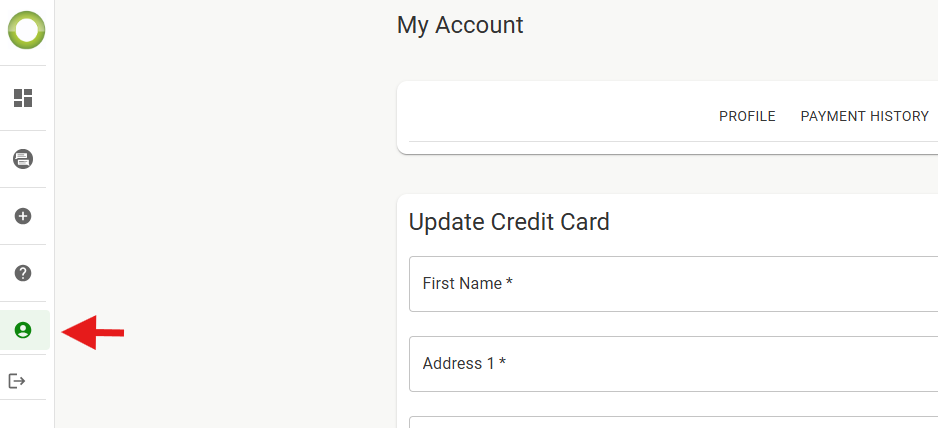Select the field below Address 1
This screenshot has width=938, height=428.
[674, 422]
